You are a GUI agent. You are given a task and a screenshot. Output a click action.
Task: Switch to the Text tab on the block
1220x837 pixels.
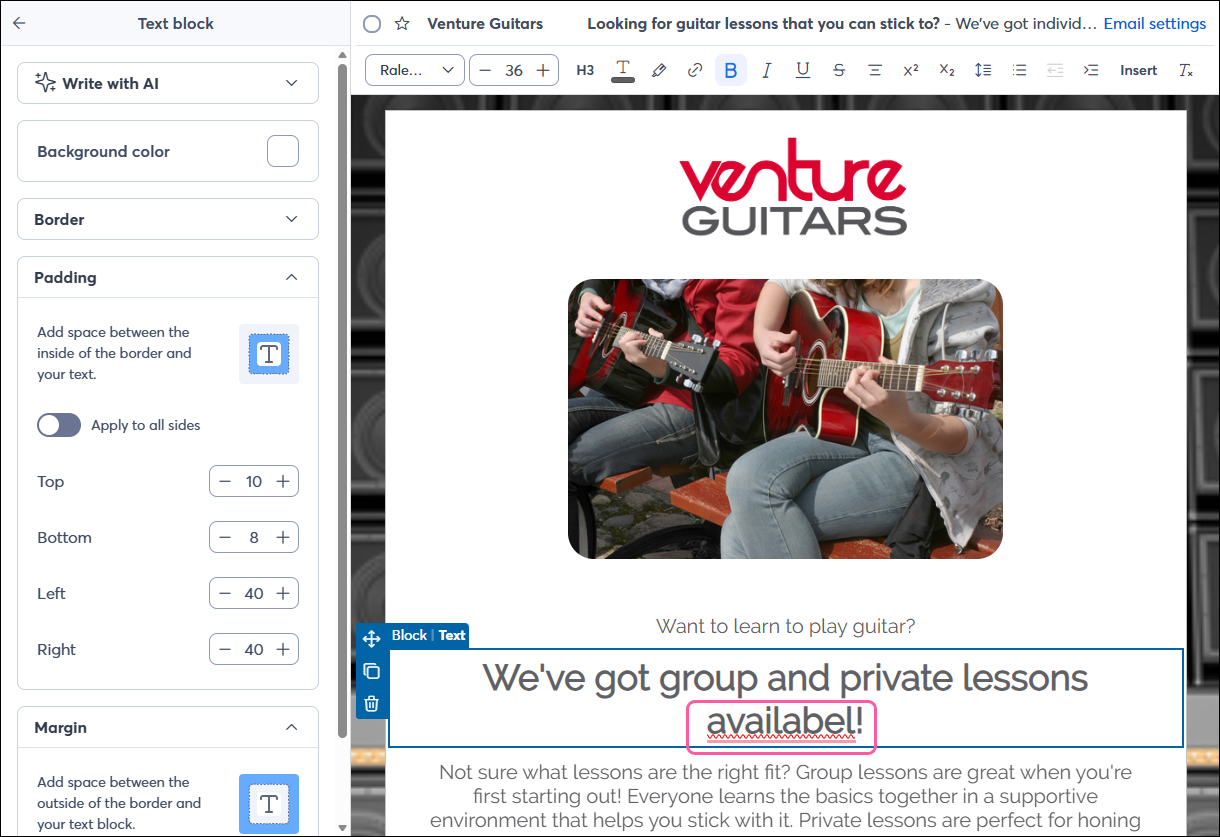point(452,635)
